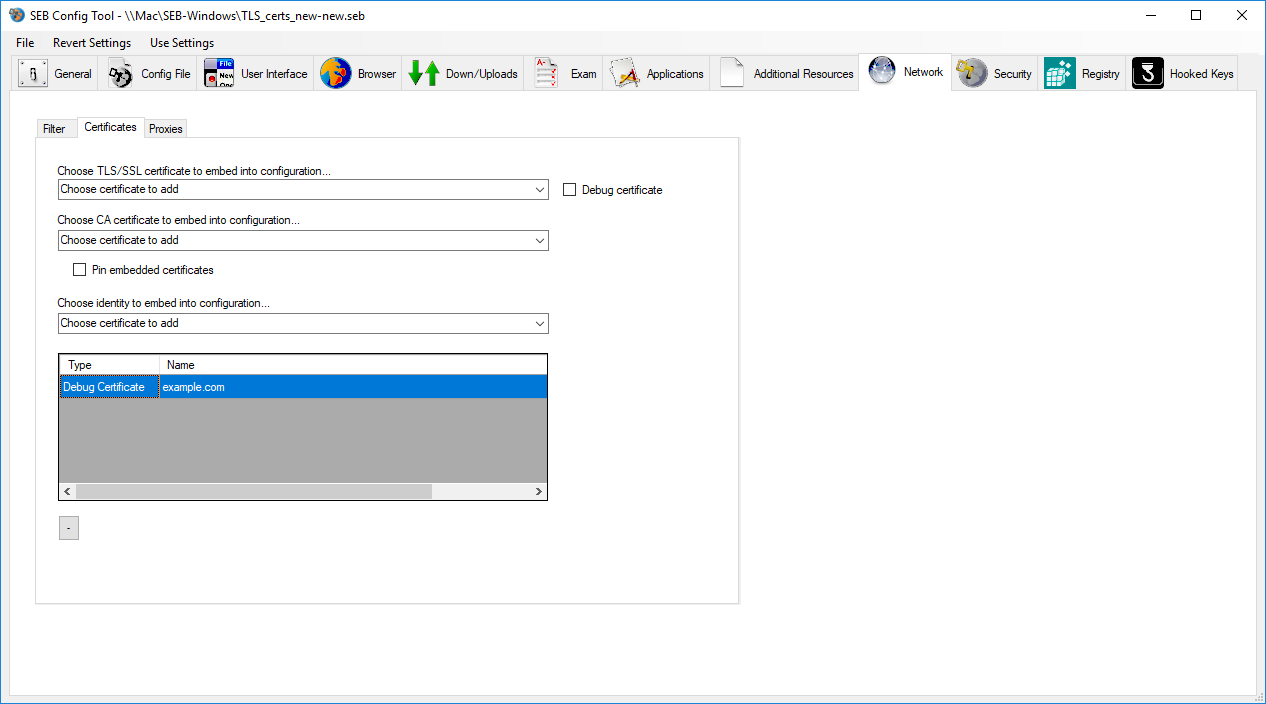1266x704 pixels.
Task: Select the Certificates sub-tab
Action: coord(110,127)
